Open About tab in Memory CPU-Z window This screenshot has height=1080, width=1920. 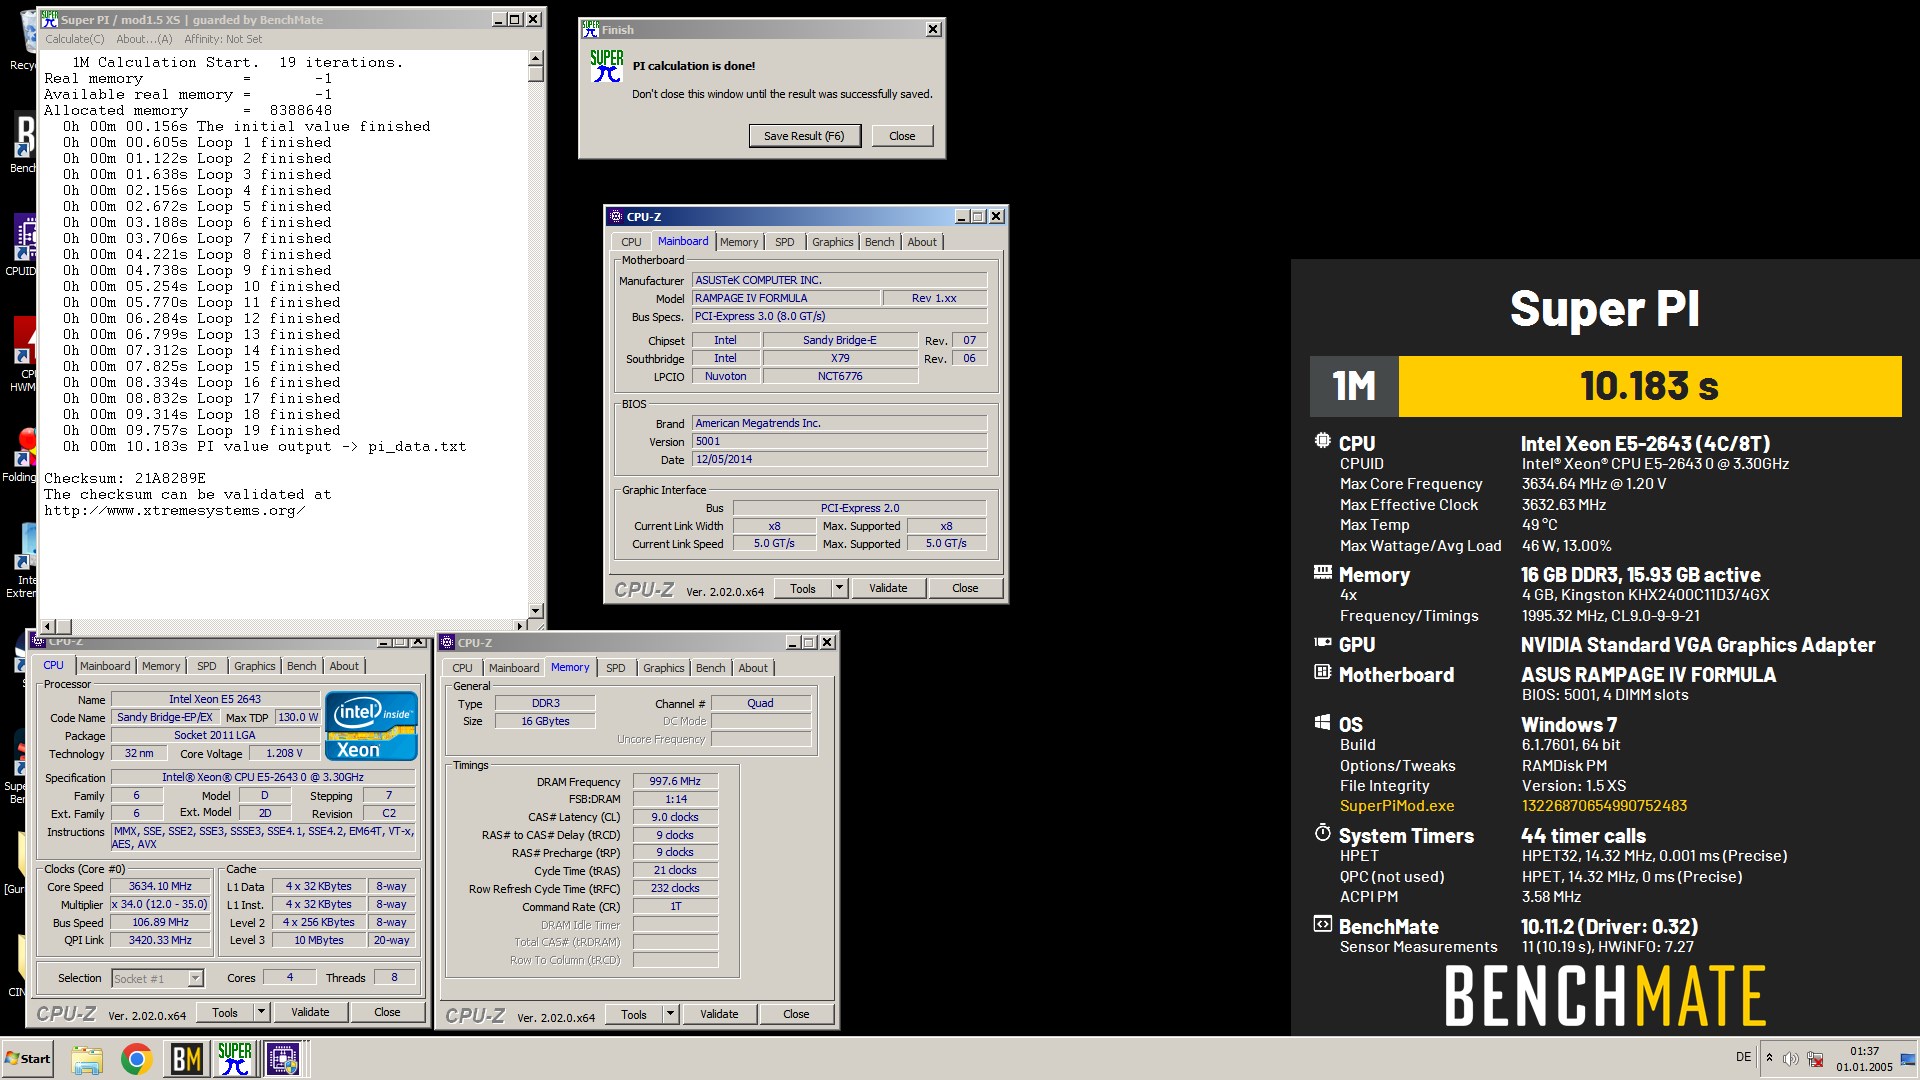click(753, 668)
